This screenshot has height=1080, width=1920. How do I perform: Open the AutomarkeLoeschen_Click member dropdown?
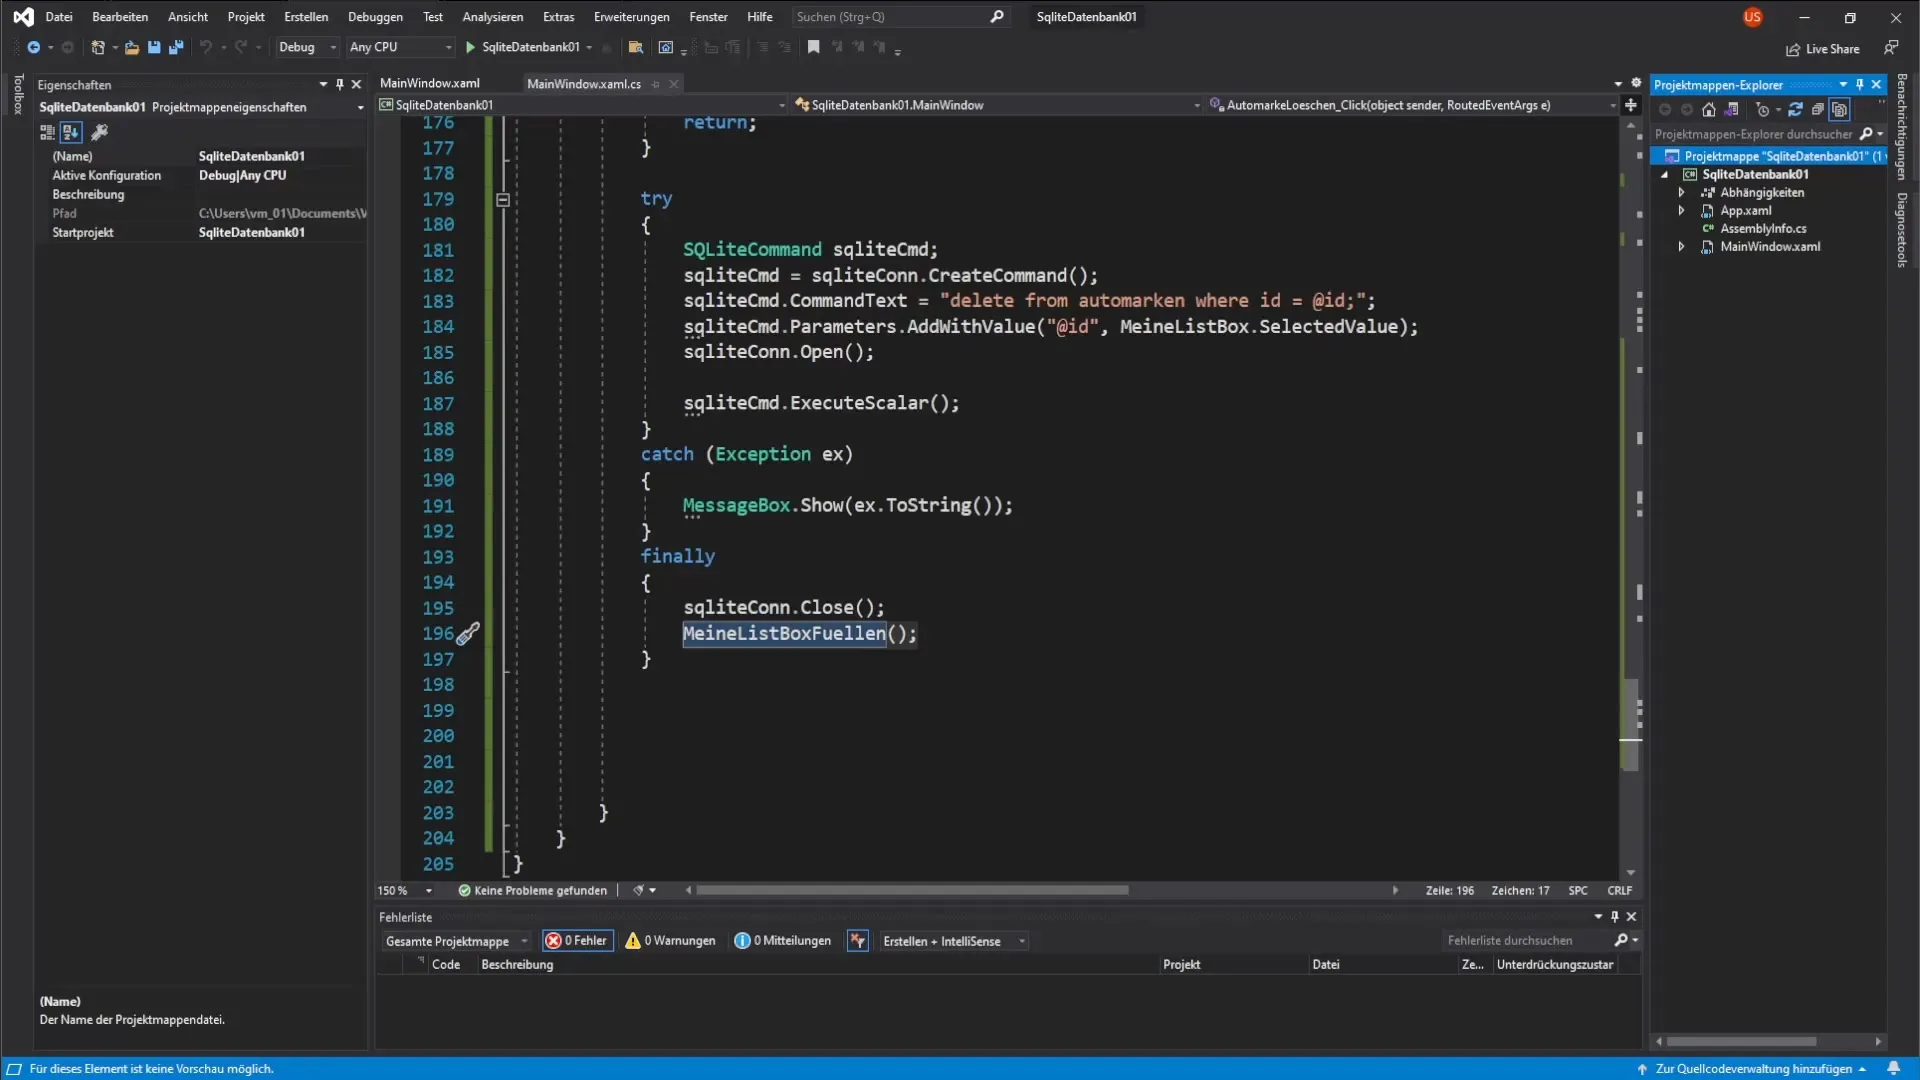(1413, 105)
